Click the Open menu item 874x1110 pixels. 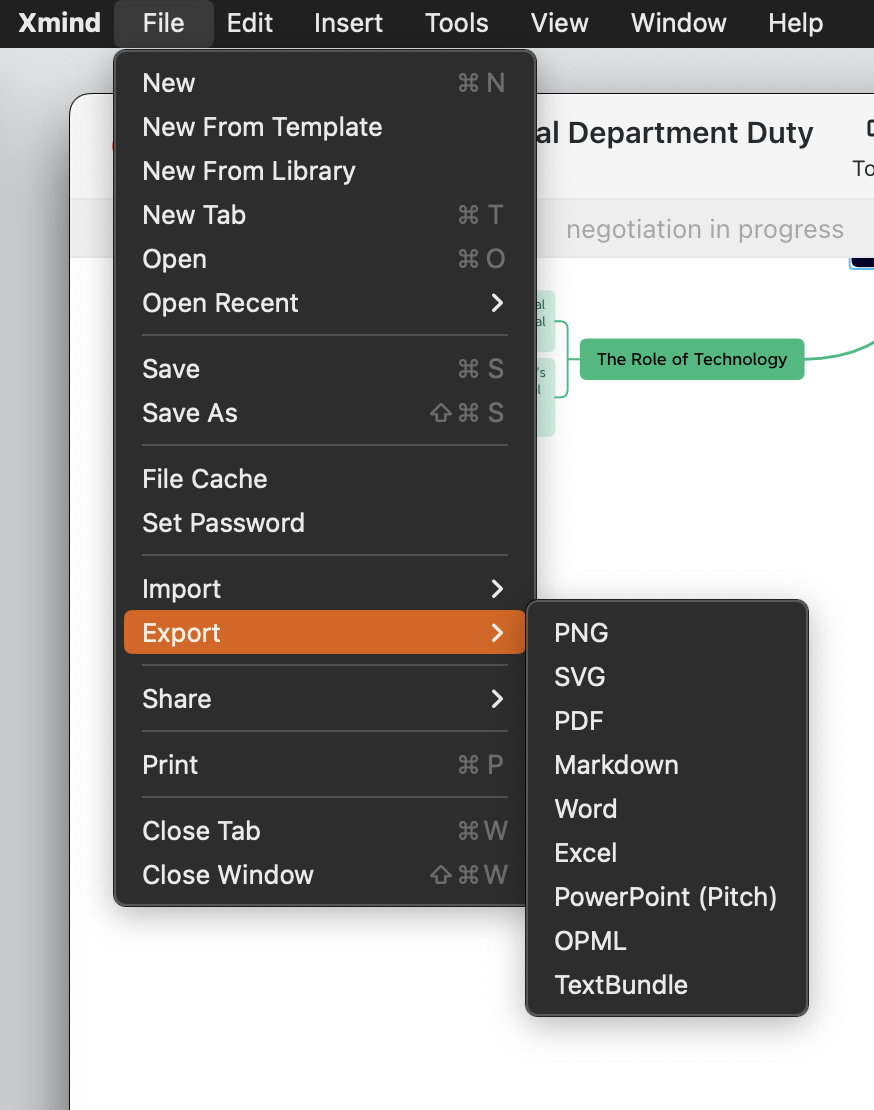pyautogui.click(x=324, y=259)
